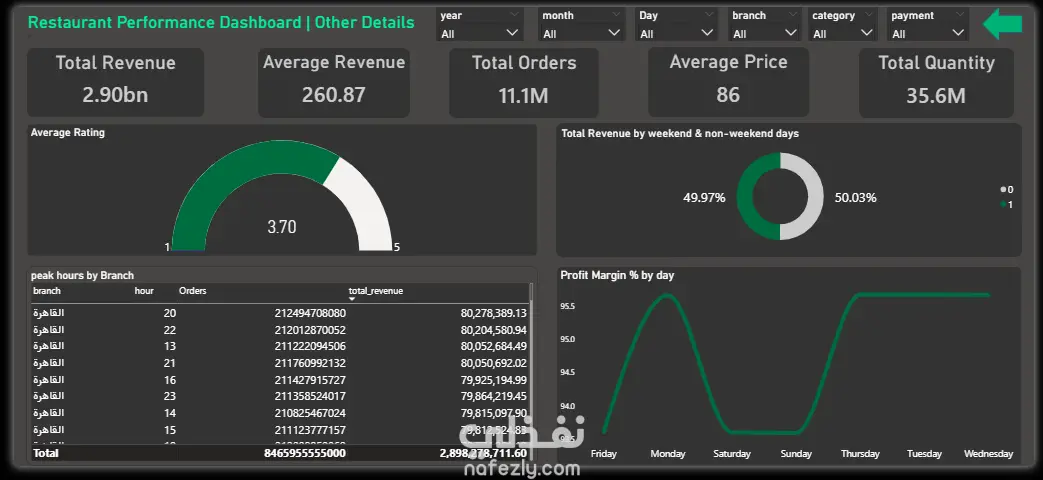The image size is (1043, 480).
Task: Sort table by Orders column header
Action: [192, 291]
